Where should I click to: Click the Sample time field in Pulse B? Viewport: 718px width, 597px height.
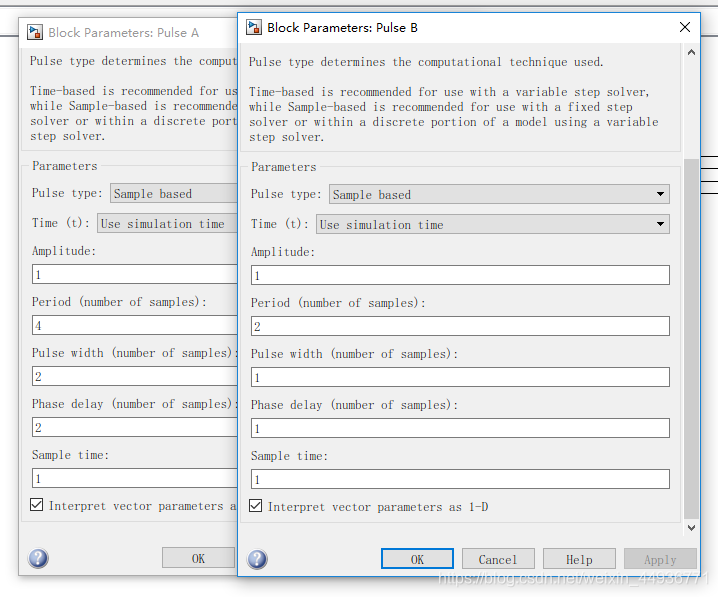click(x=460, y=479)
